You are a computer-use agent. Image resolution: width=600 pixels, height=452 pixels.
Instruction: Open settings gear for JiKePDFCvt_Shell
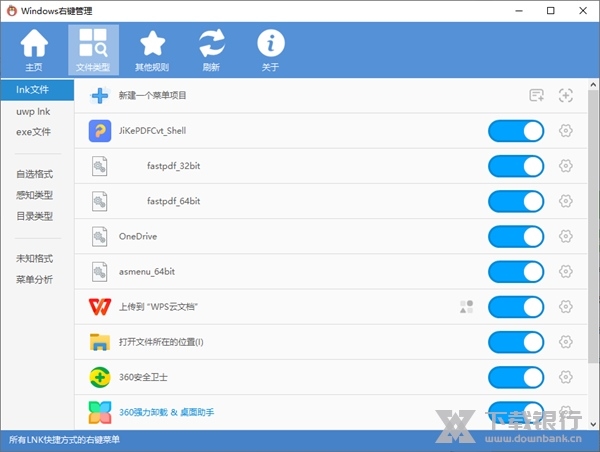[566, 131]
